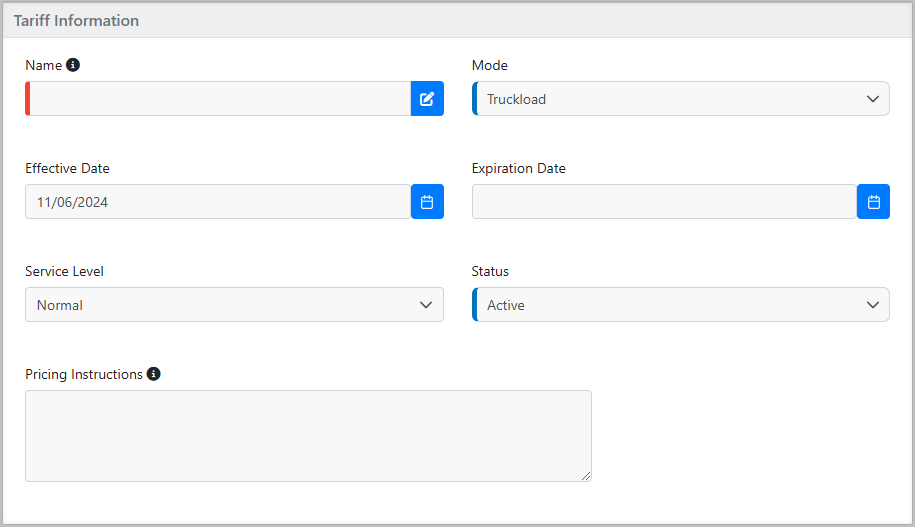Click the Service Level chevron arrow

point(426,305)
